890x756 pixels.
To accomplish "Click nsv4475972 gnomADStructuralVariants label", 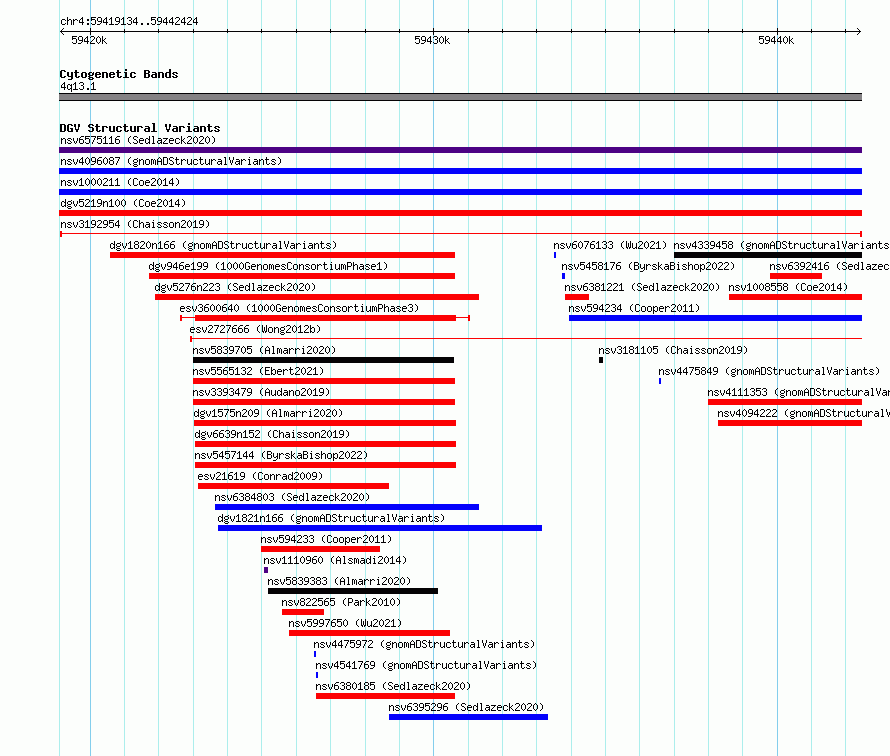I will (x=424, y=644).
